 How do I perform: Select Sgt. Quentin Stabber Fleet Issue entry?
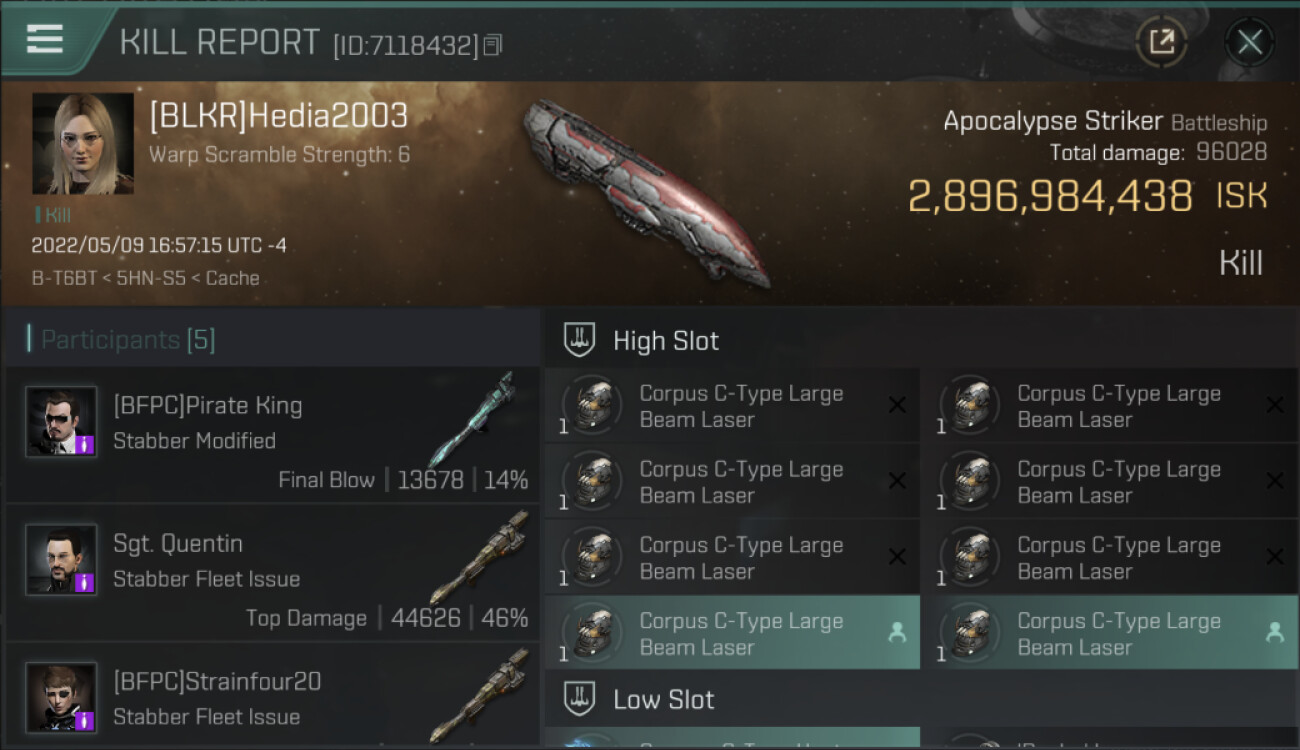tap(272, 572)
